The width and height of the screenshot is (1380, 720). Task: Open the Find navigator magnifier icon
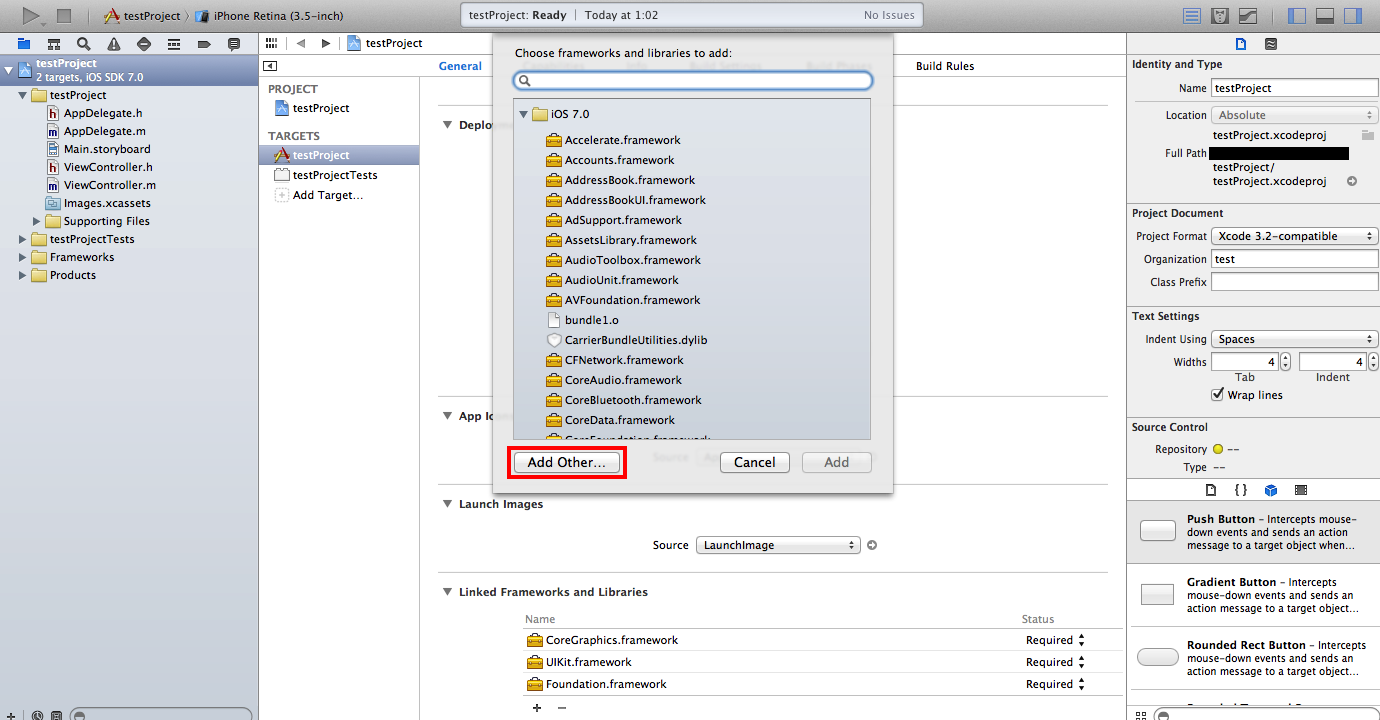click(x=84, y=44)
